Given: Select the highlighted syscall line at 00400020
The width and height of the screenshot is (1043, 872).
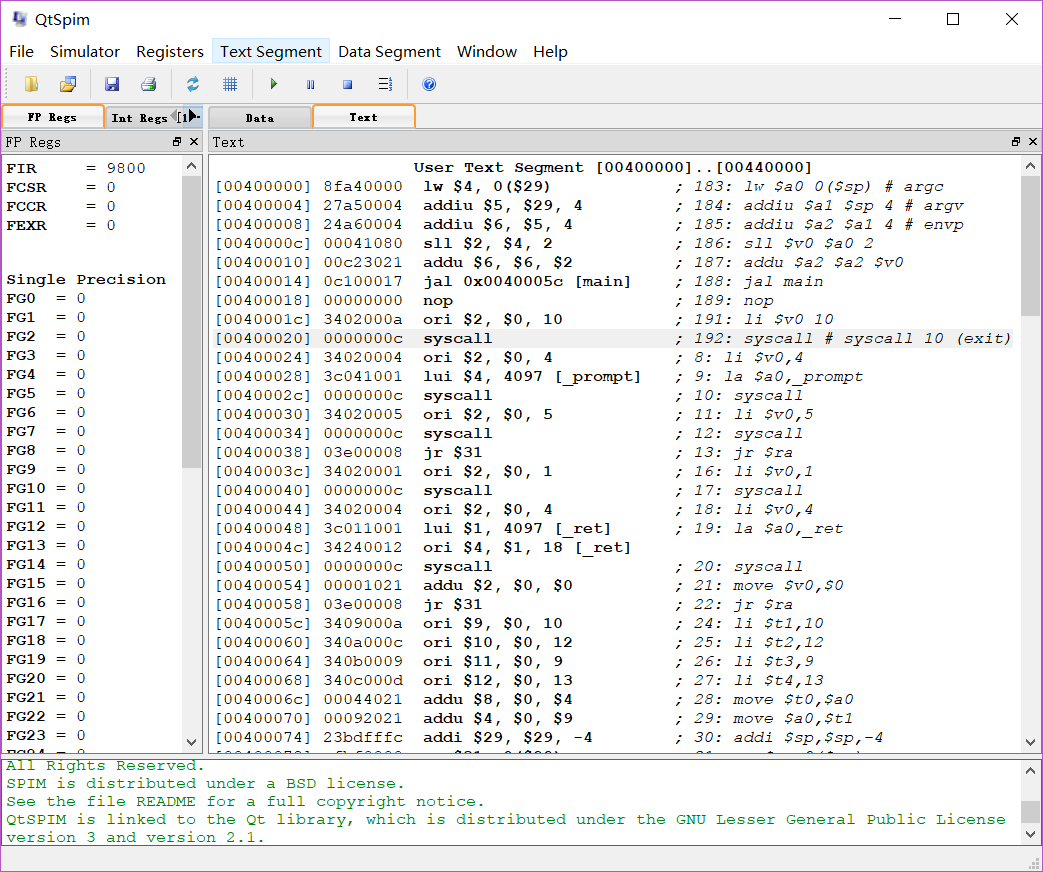Looking at the screenshot, I should [613, 339].
